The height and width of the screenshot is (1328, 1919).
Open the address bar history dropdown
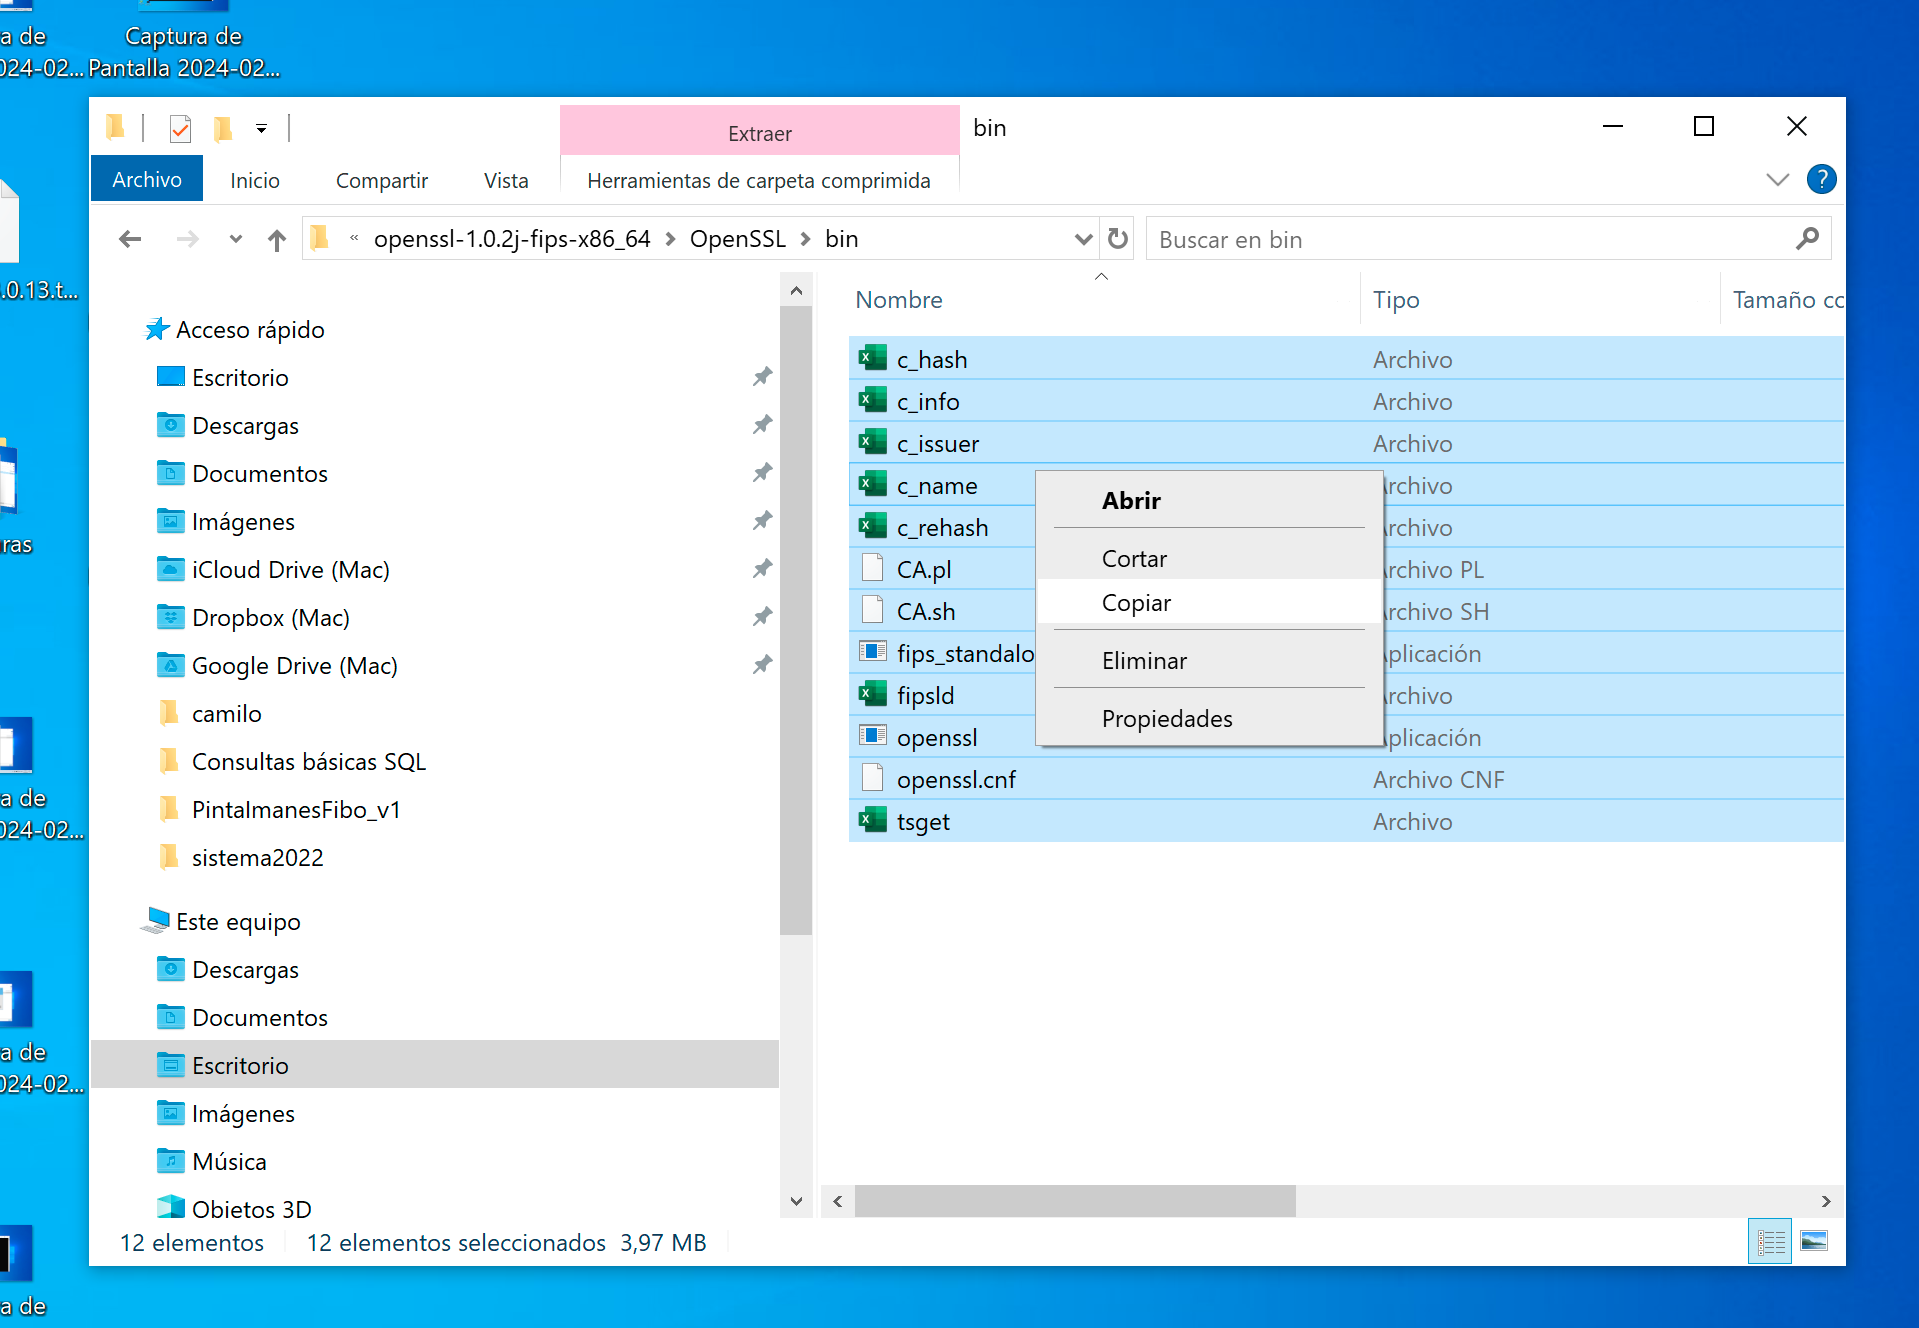(x=1083, y=238)
